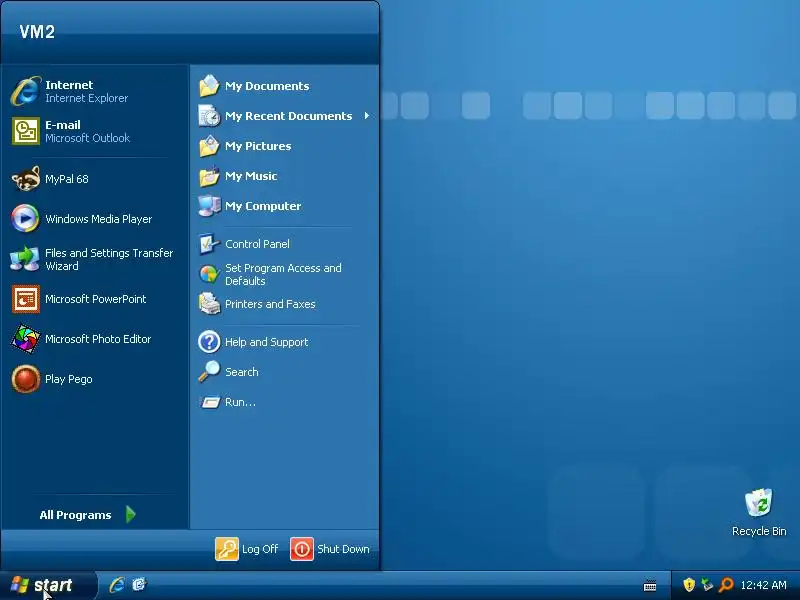
Task: Open Recycle Bin on desktop
Action: [759, 504]
